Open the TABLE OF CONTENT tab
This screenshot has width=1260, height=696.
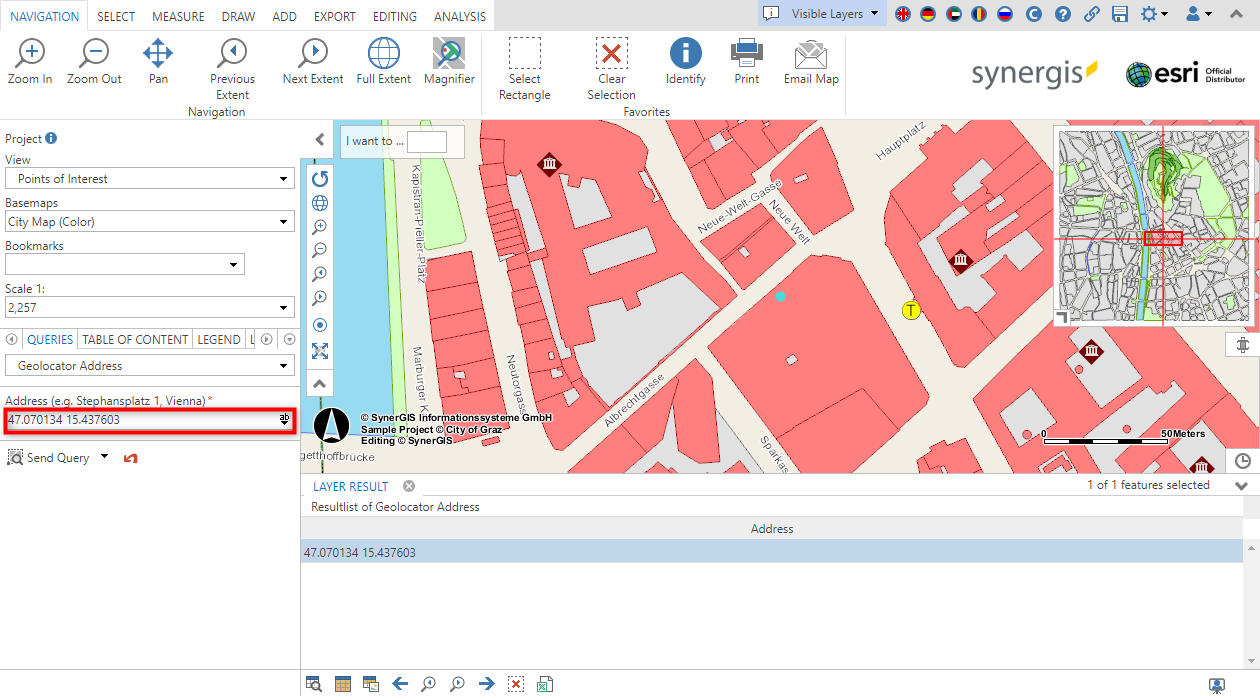click(x=134, y=339)
